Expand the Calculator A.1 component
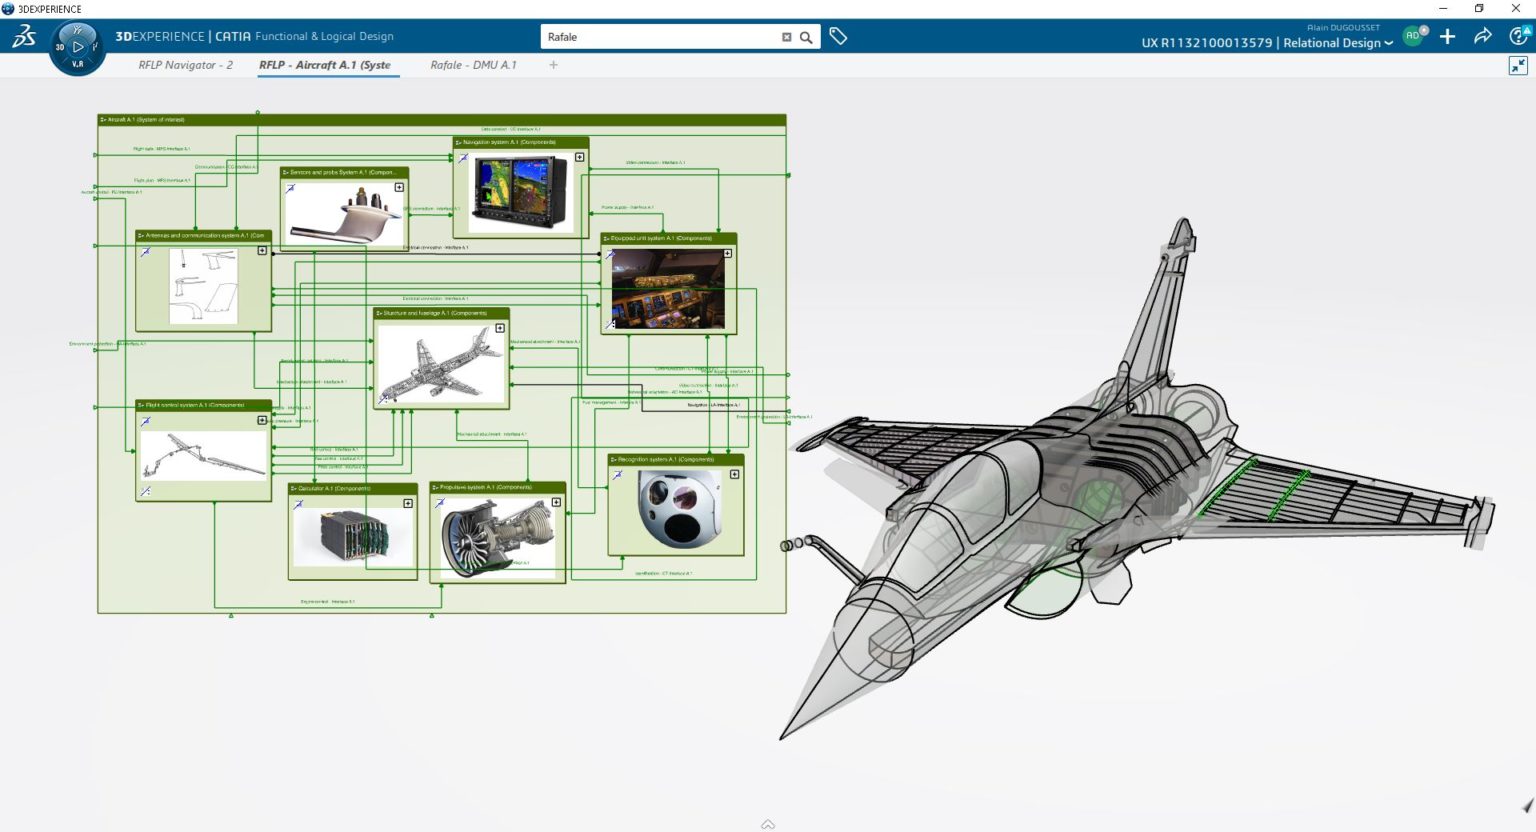The image size is (1536, 832). tap(408, 503)
